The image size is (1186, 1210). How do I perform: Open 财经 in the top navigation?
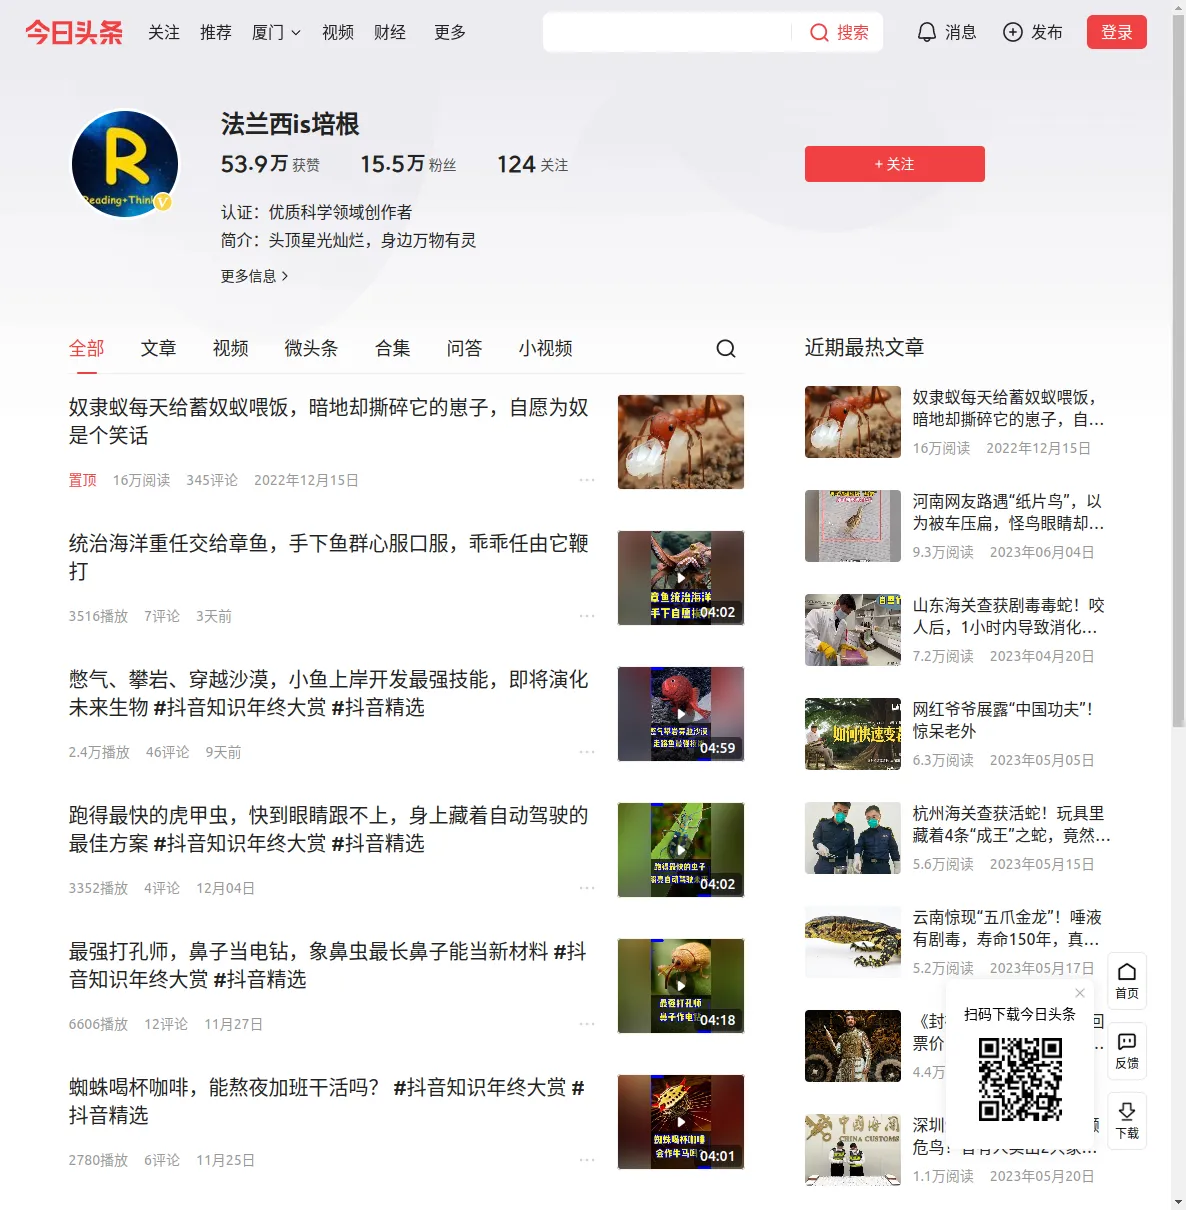(390, 33)
